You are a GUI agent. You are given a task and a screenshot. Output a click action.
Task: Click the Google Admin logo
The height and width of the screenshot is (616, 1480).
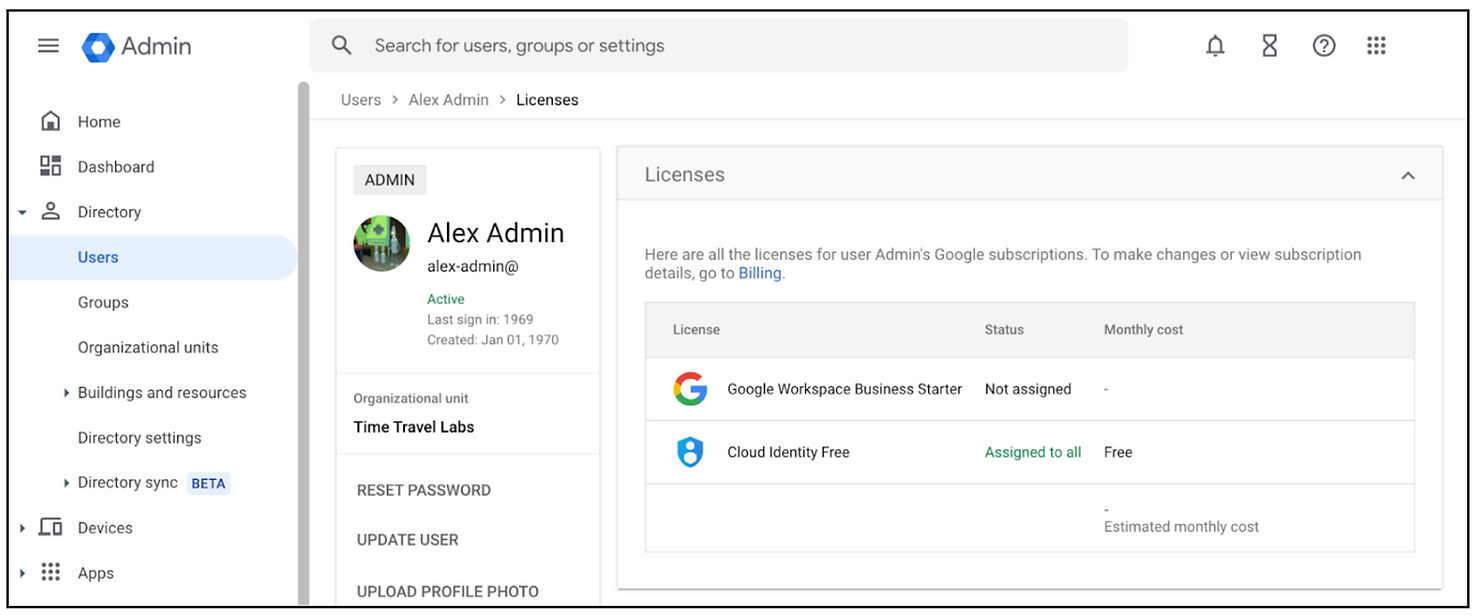pos(137,46)
